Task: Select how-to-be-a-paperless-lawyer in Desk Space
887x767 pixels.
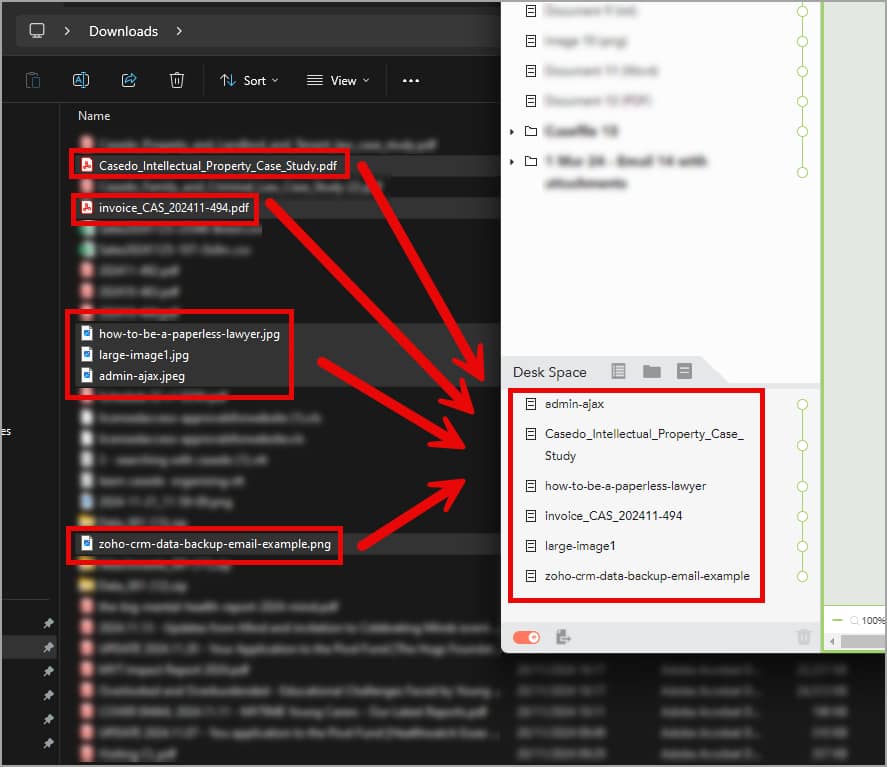Action: (x=625, y=486)
